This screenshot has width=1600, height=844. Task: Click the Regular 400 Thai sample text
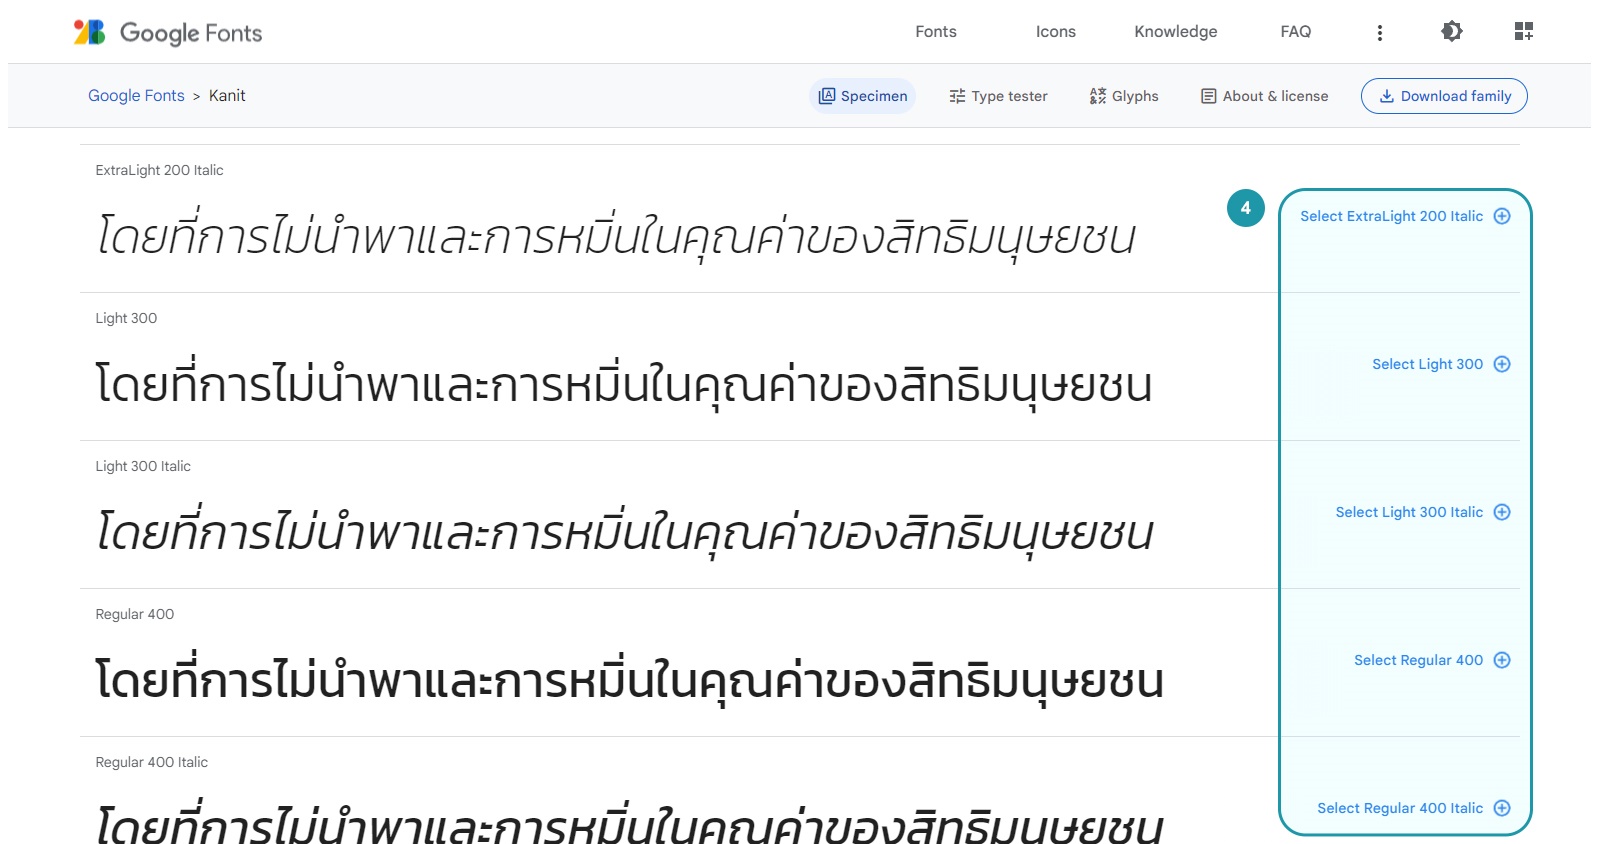[629, 681]
